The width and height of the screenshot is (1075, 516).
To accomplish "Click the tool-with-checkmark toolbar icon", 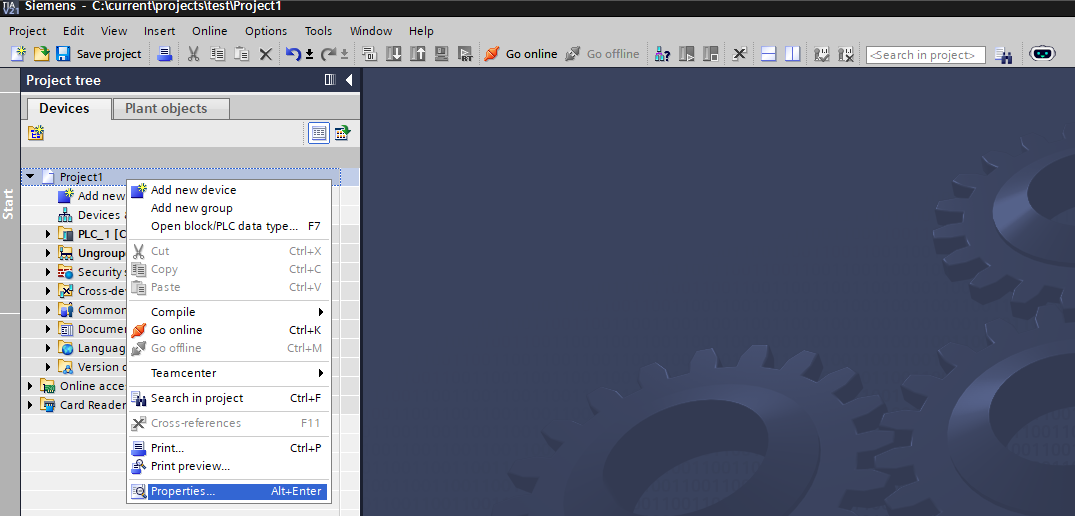I will pyautogui.click(x=822, y=53).
